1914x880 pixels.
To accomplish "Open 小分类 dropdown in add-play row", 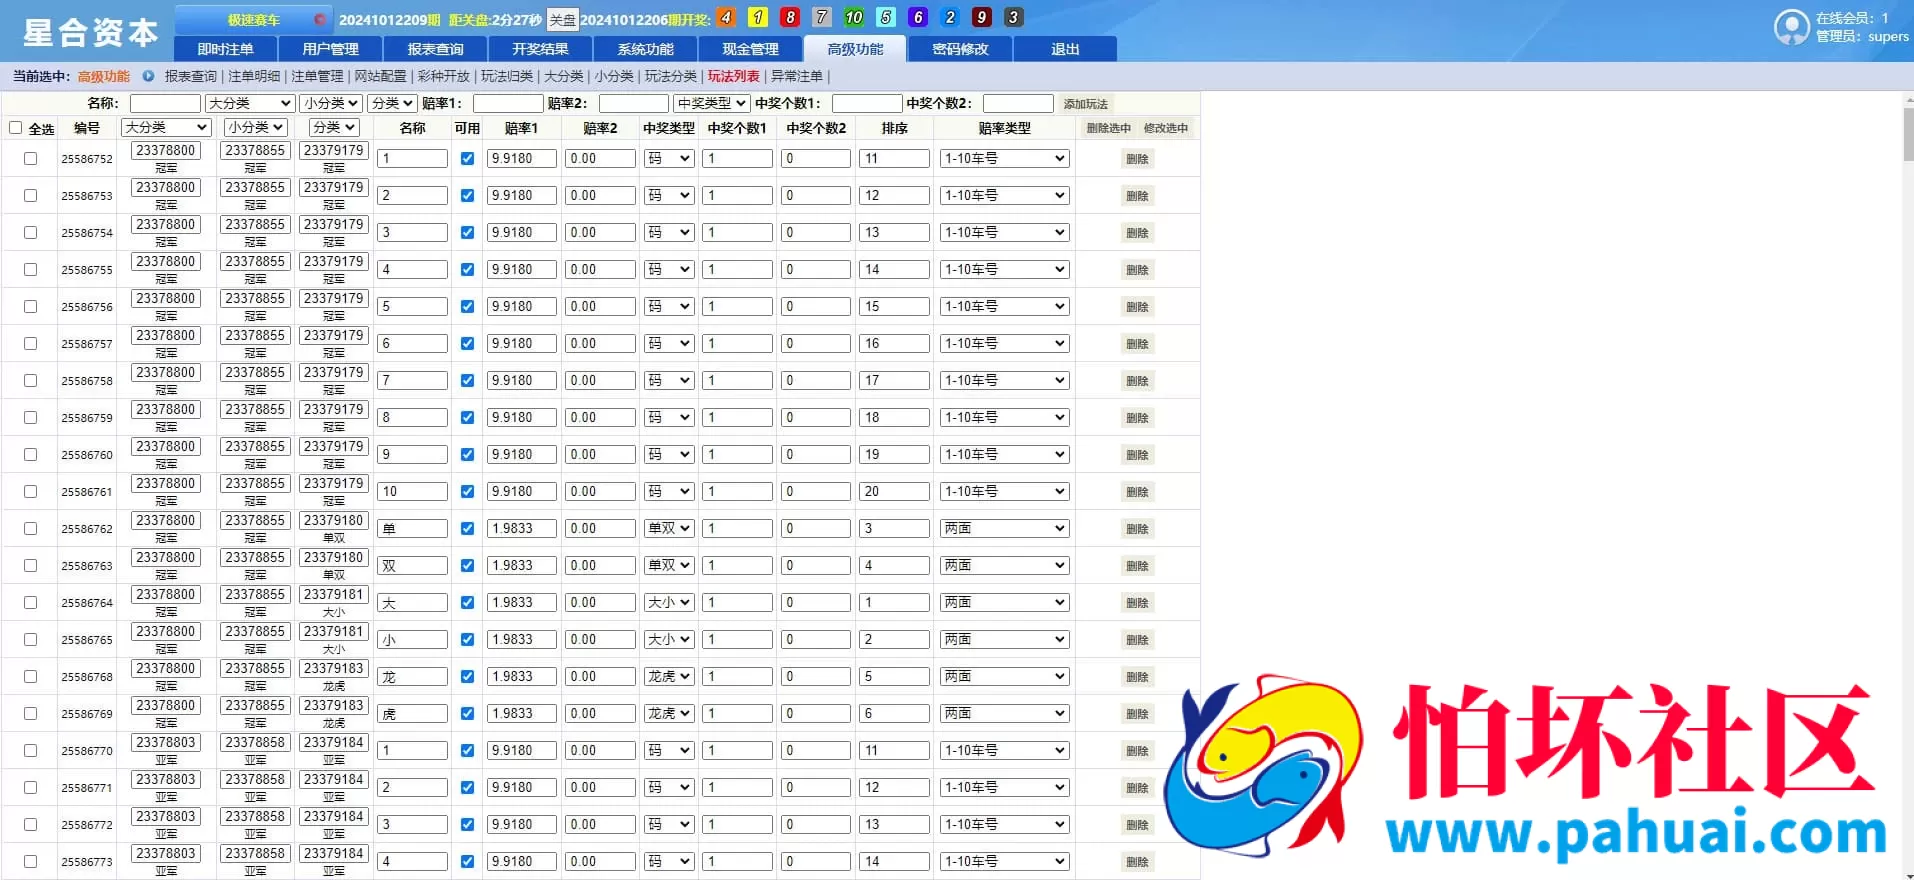I will pos(331,103).
